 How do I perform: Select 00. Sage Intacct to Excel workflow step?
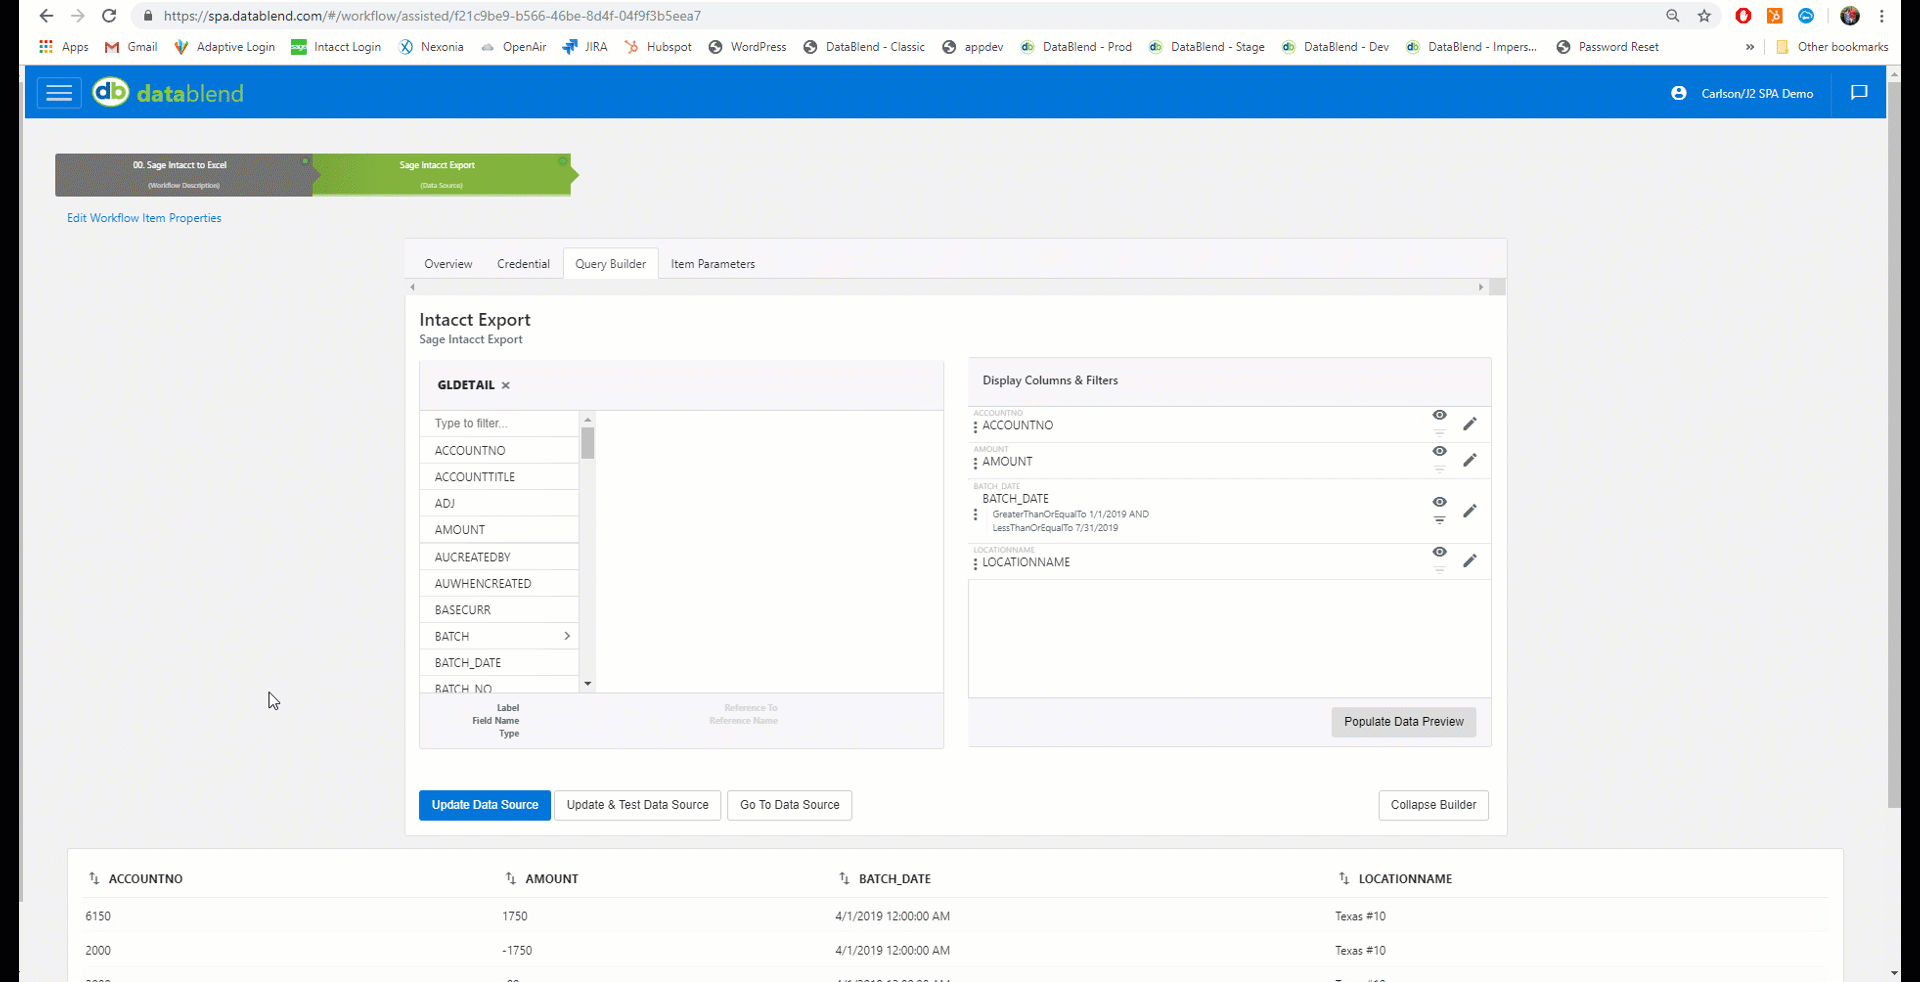click(x=183, y=174)
